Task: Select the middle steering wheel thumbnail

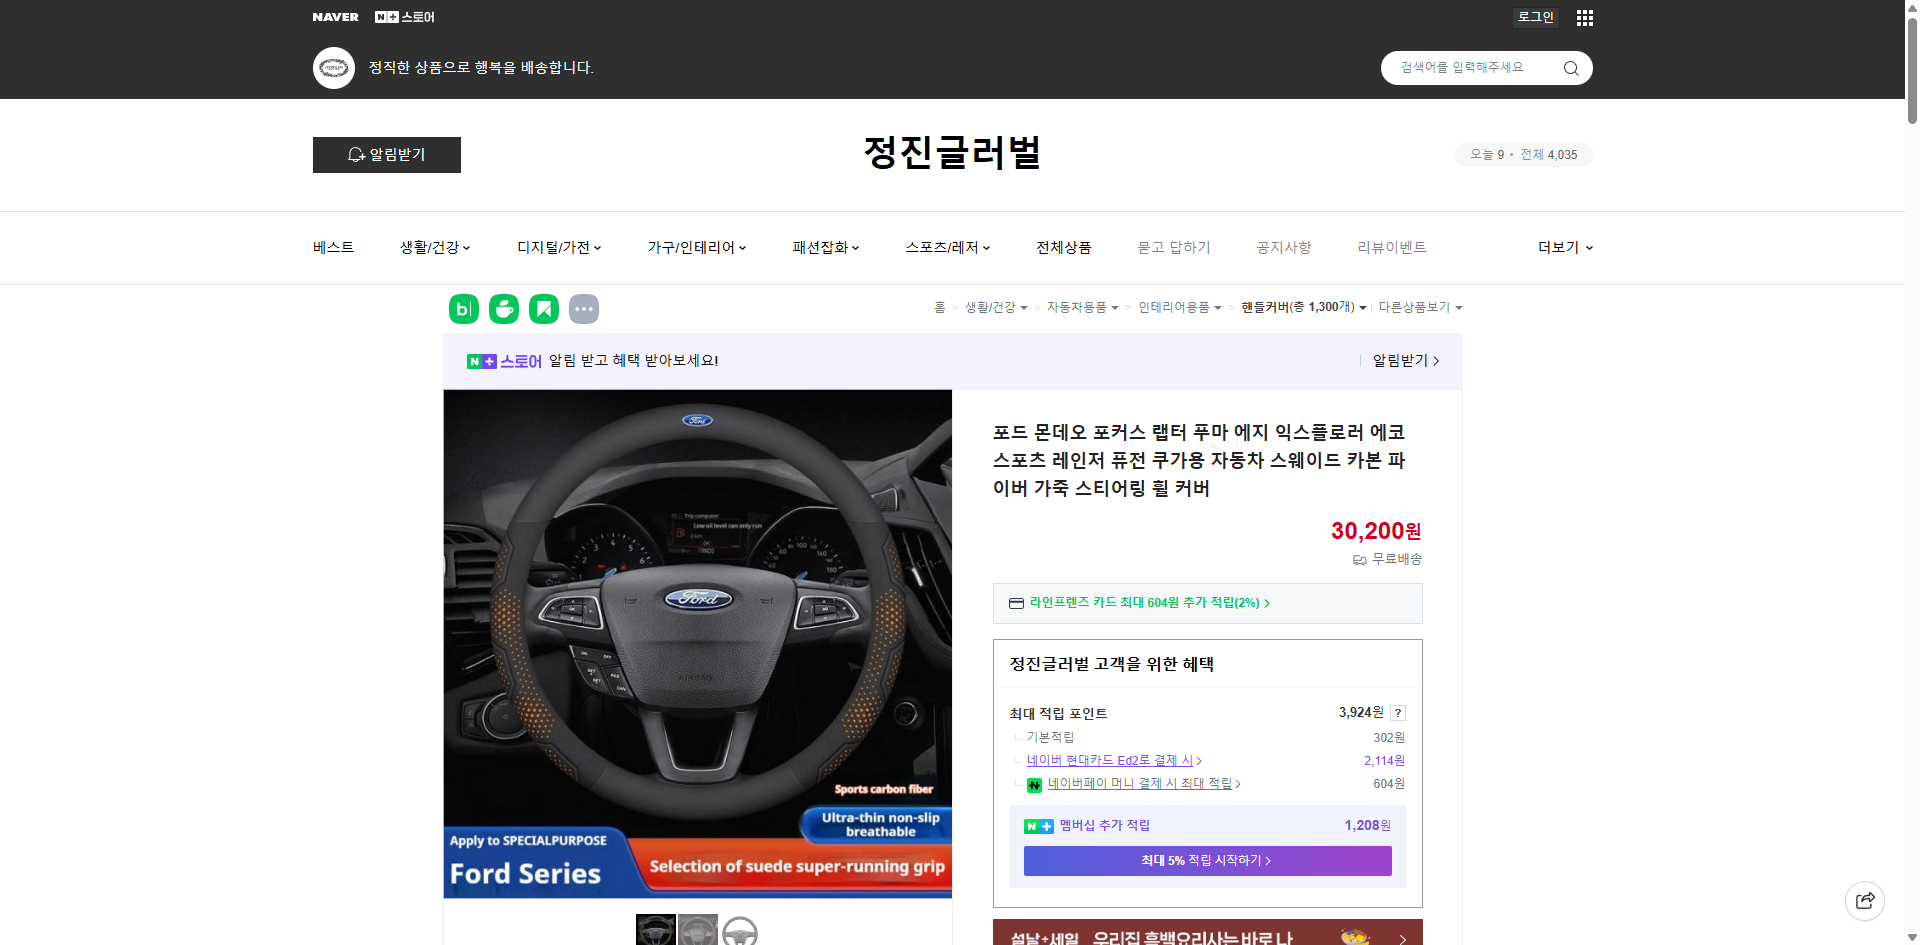Action: 698,930
